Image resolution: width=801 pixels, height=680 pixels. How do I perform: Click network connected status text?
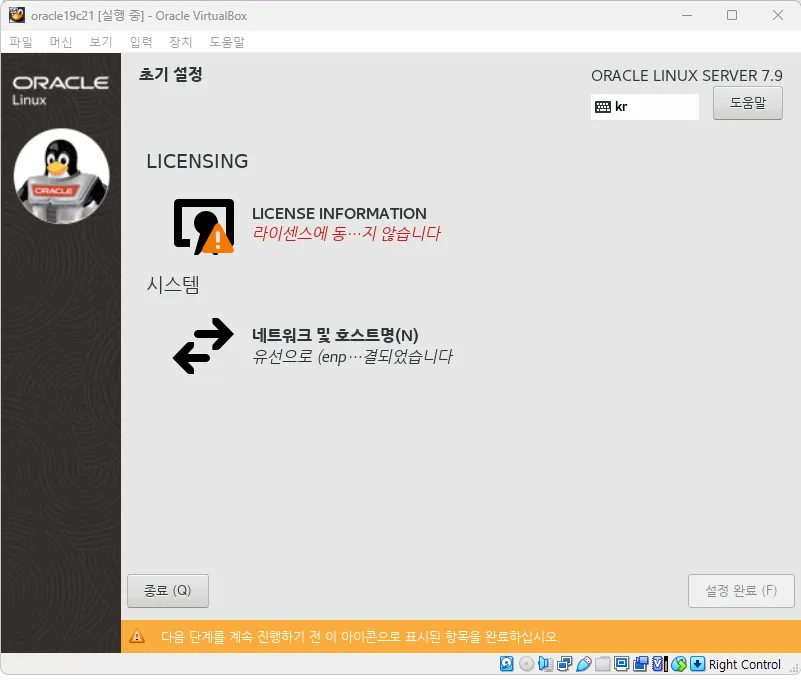point(352,356)
